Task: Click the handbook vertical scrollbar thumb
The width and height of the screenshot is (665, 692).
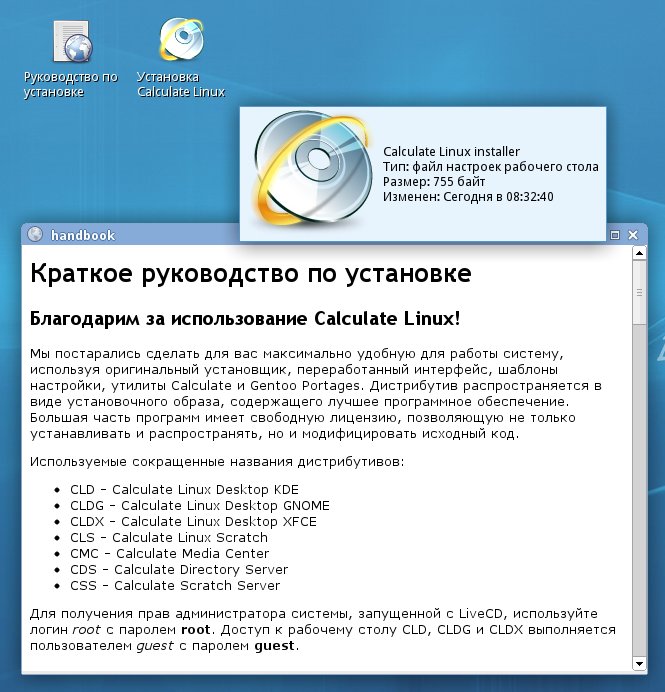Action: pyautogui.click(x=639, y=293)
